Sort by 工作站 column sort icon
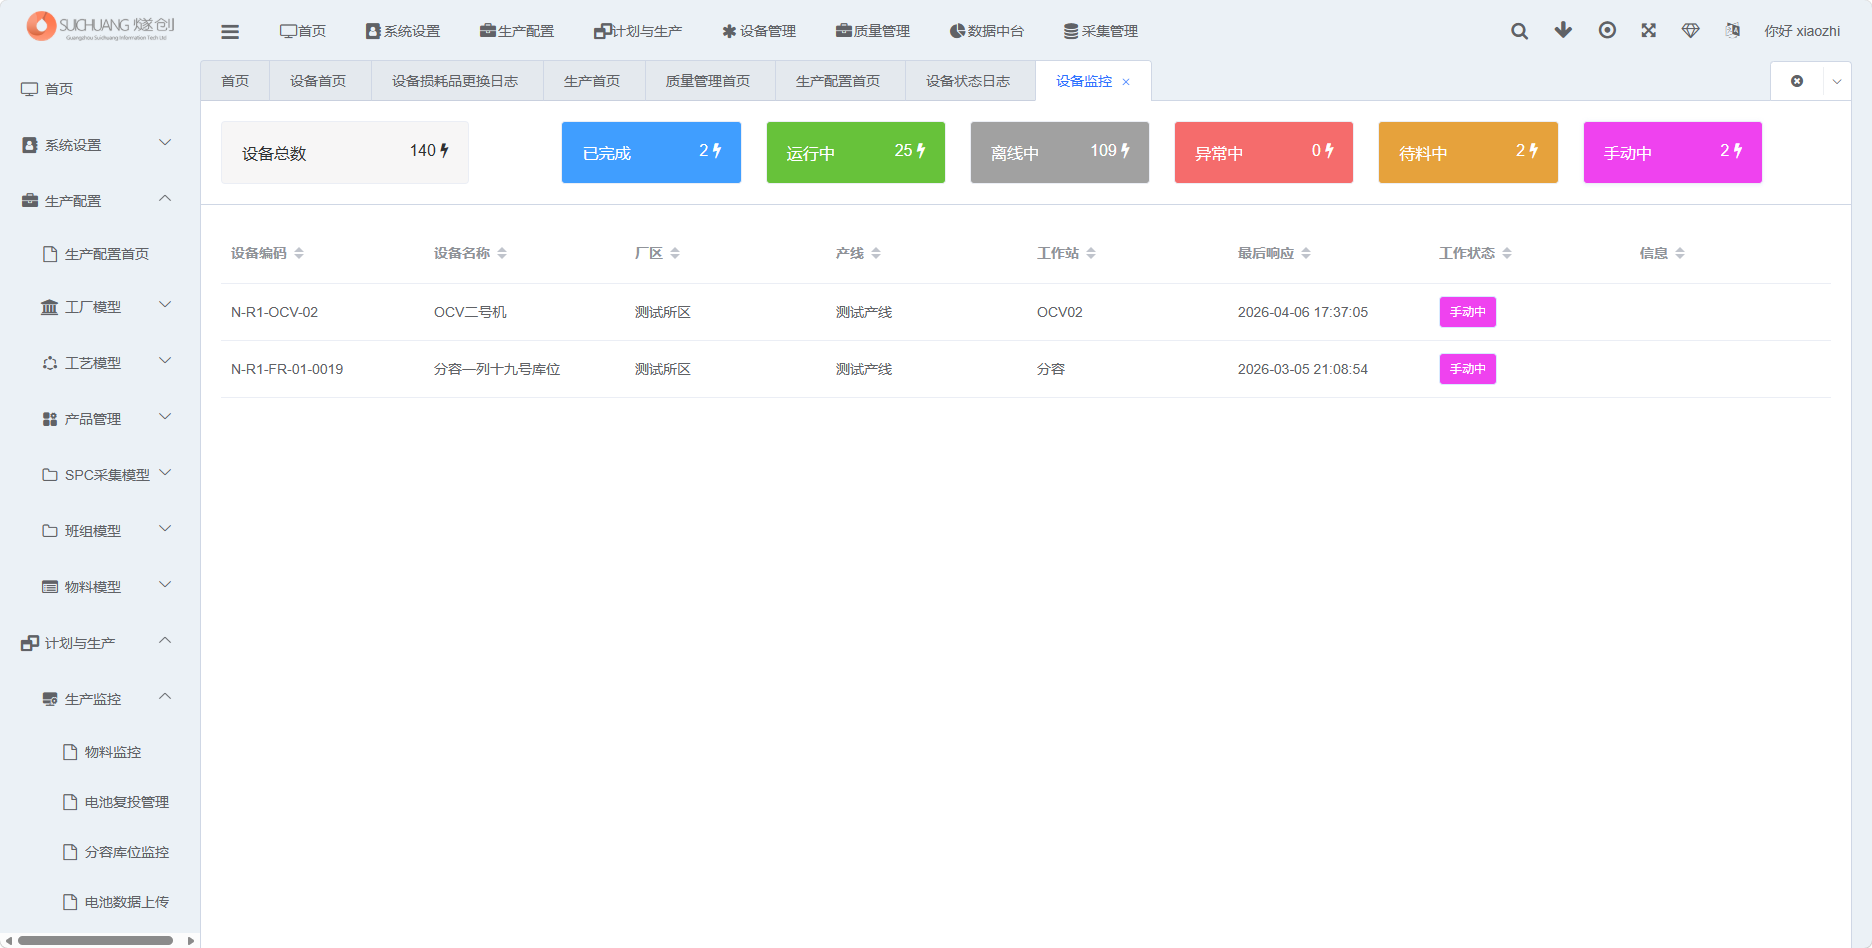1872x948 pixels. click(x=1091, y=253)
